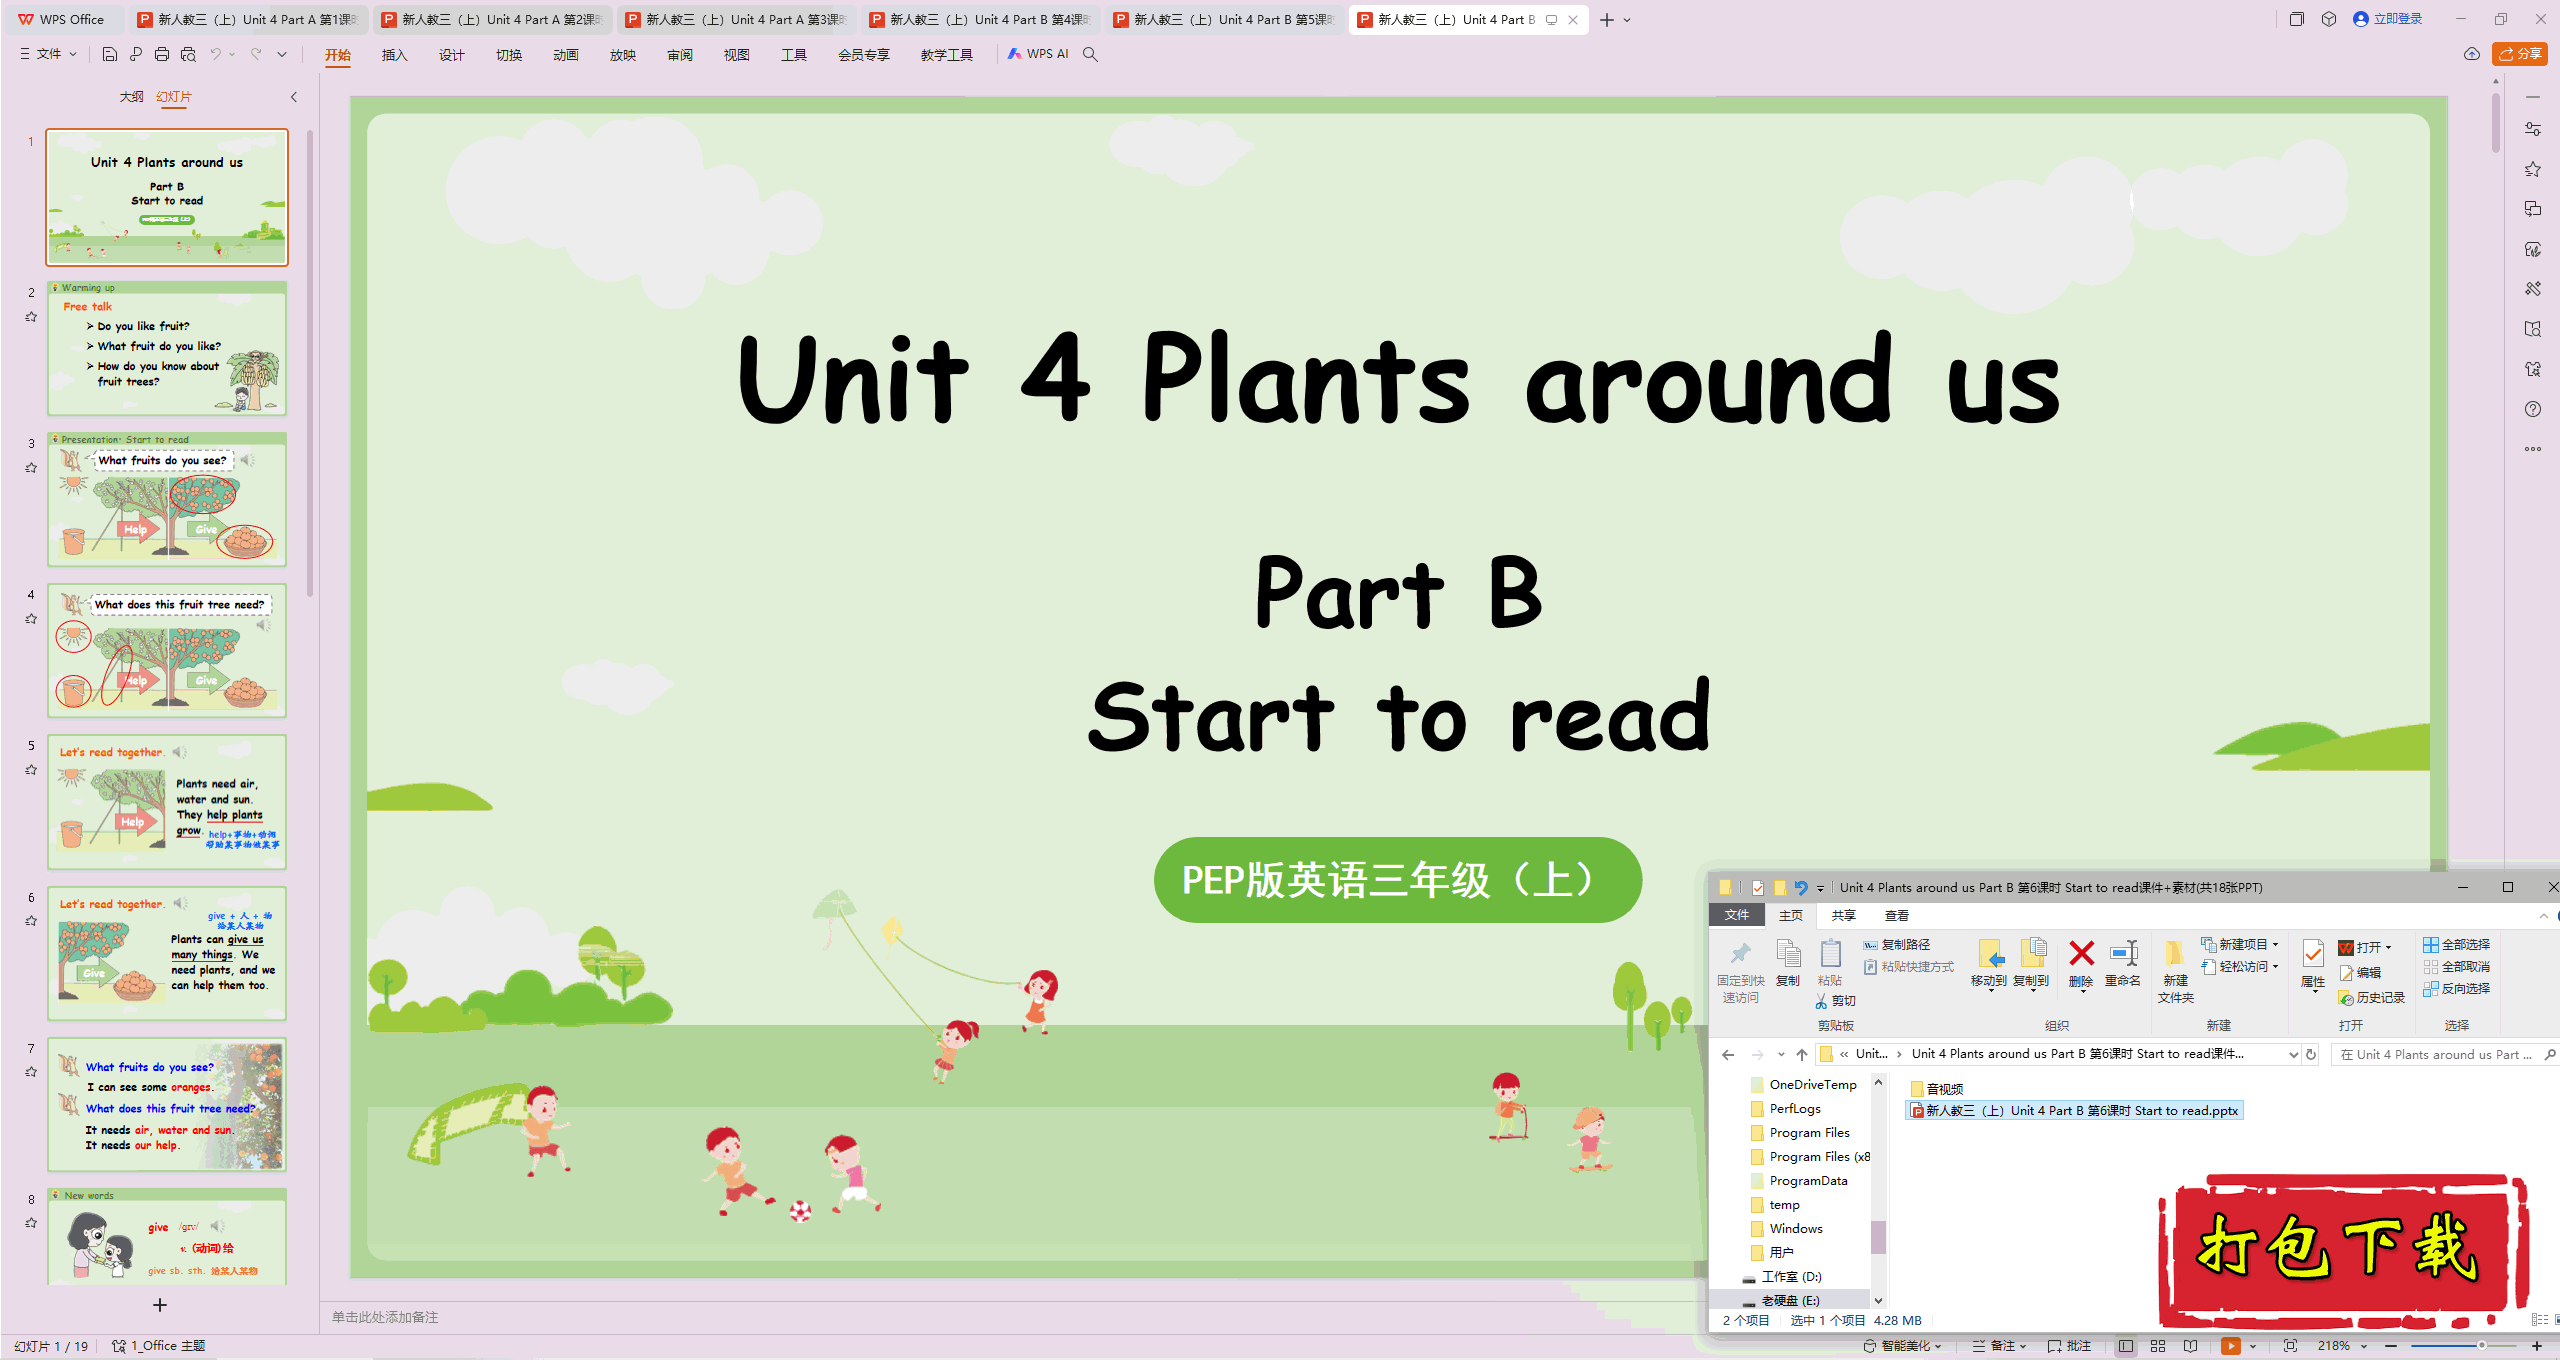
Task: Click the undo arrow in WPS toolbar
Action: (x=215, y=54)
